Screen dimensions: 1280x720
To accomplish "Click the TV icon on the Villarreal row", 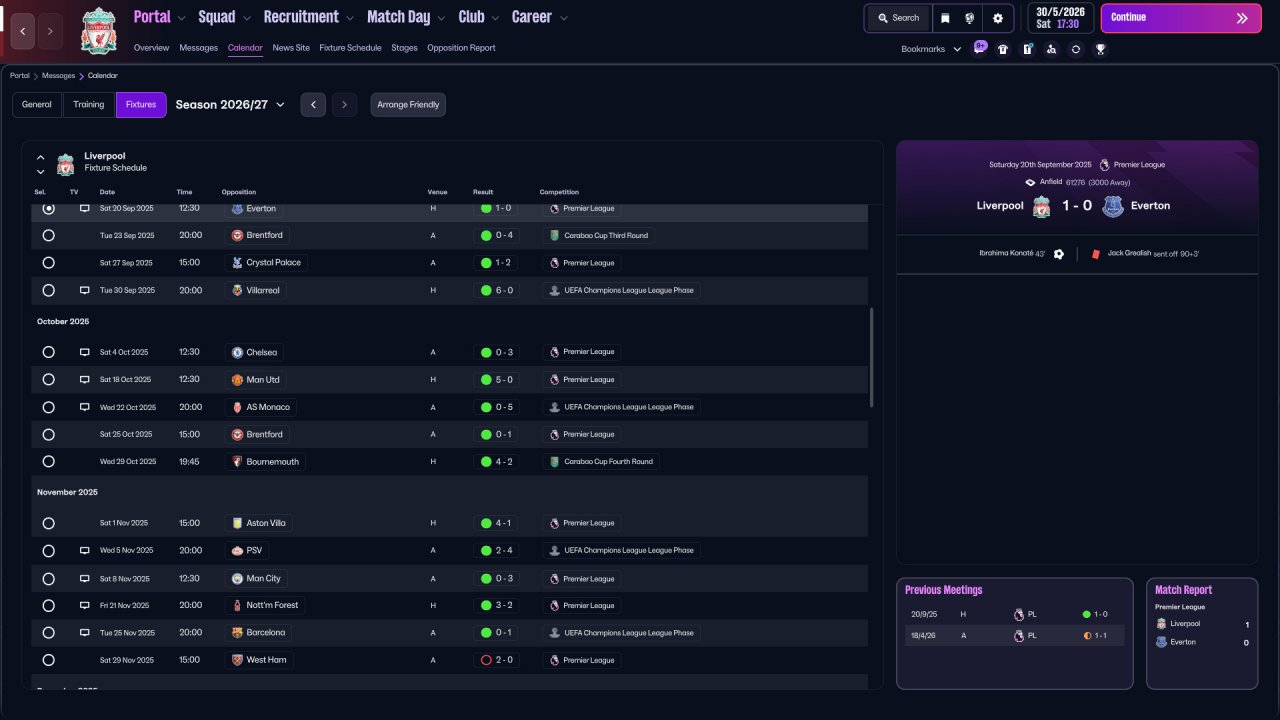I will (x=85, y=291).
